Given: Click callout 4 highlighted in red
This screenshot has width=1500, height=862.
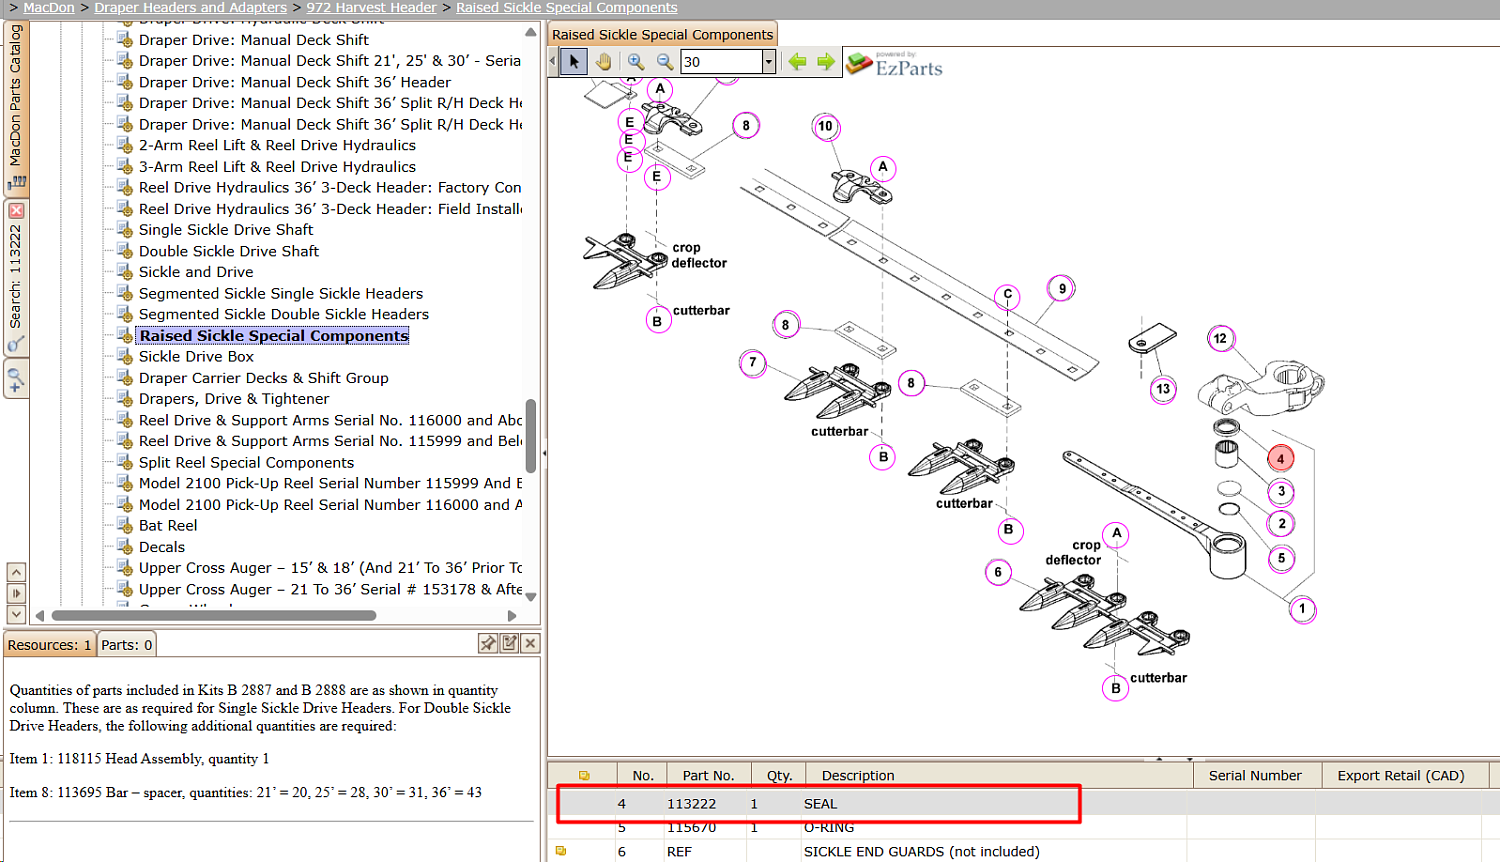Looking at the screenshot, I should click(x=1280, y=459).
